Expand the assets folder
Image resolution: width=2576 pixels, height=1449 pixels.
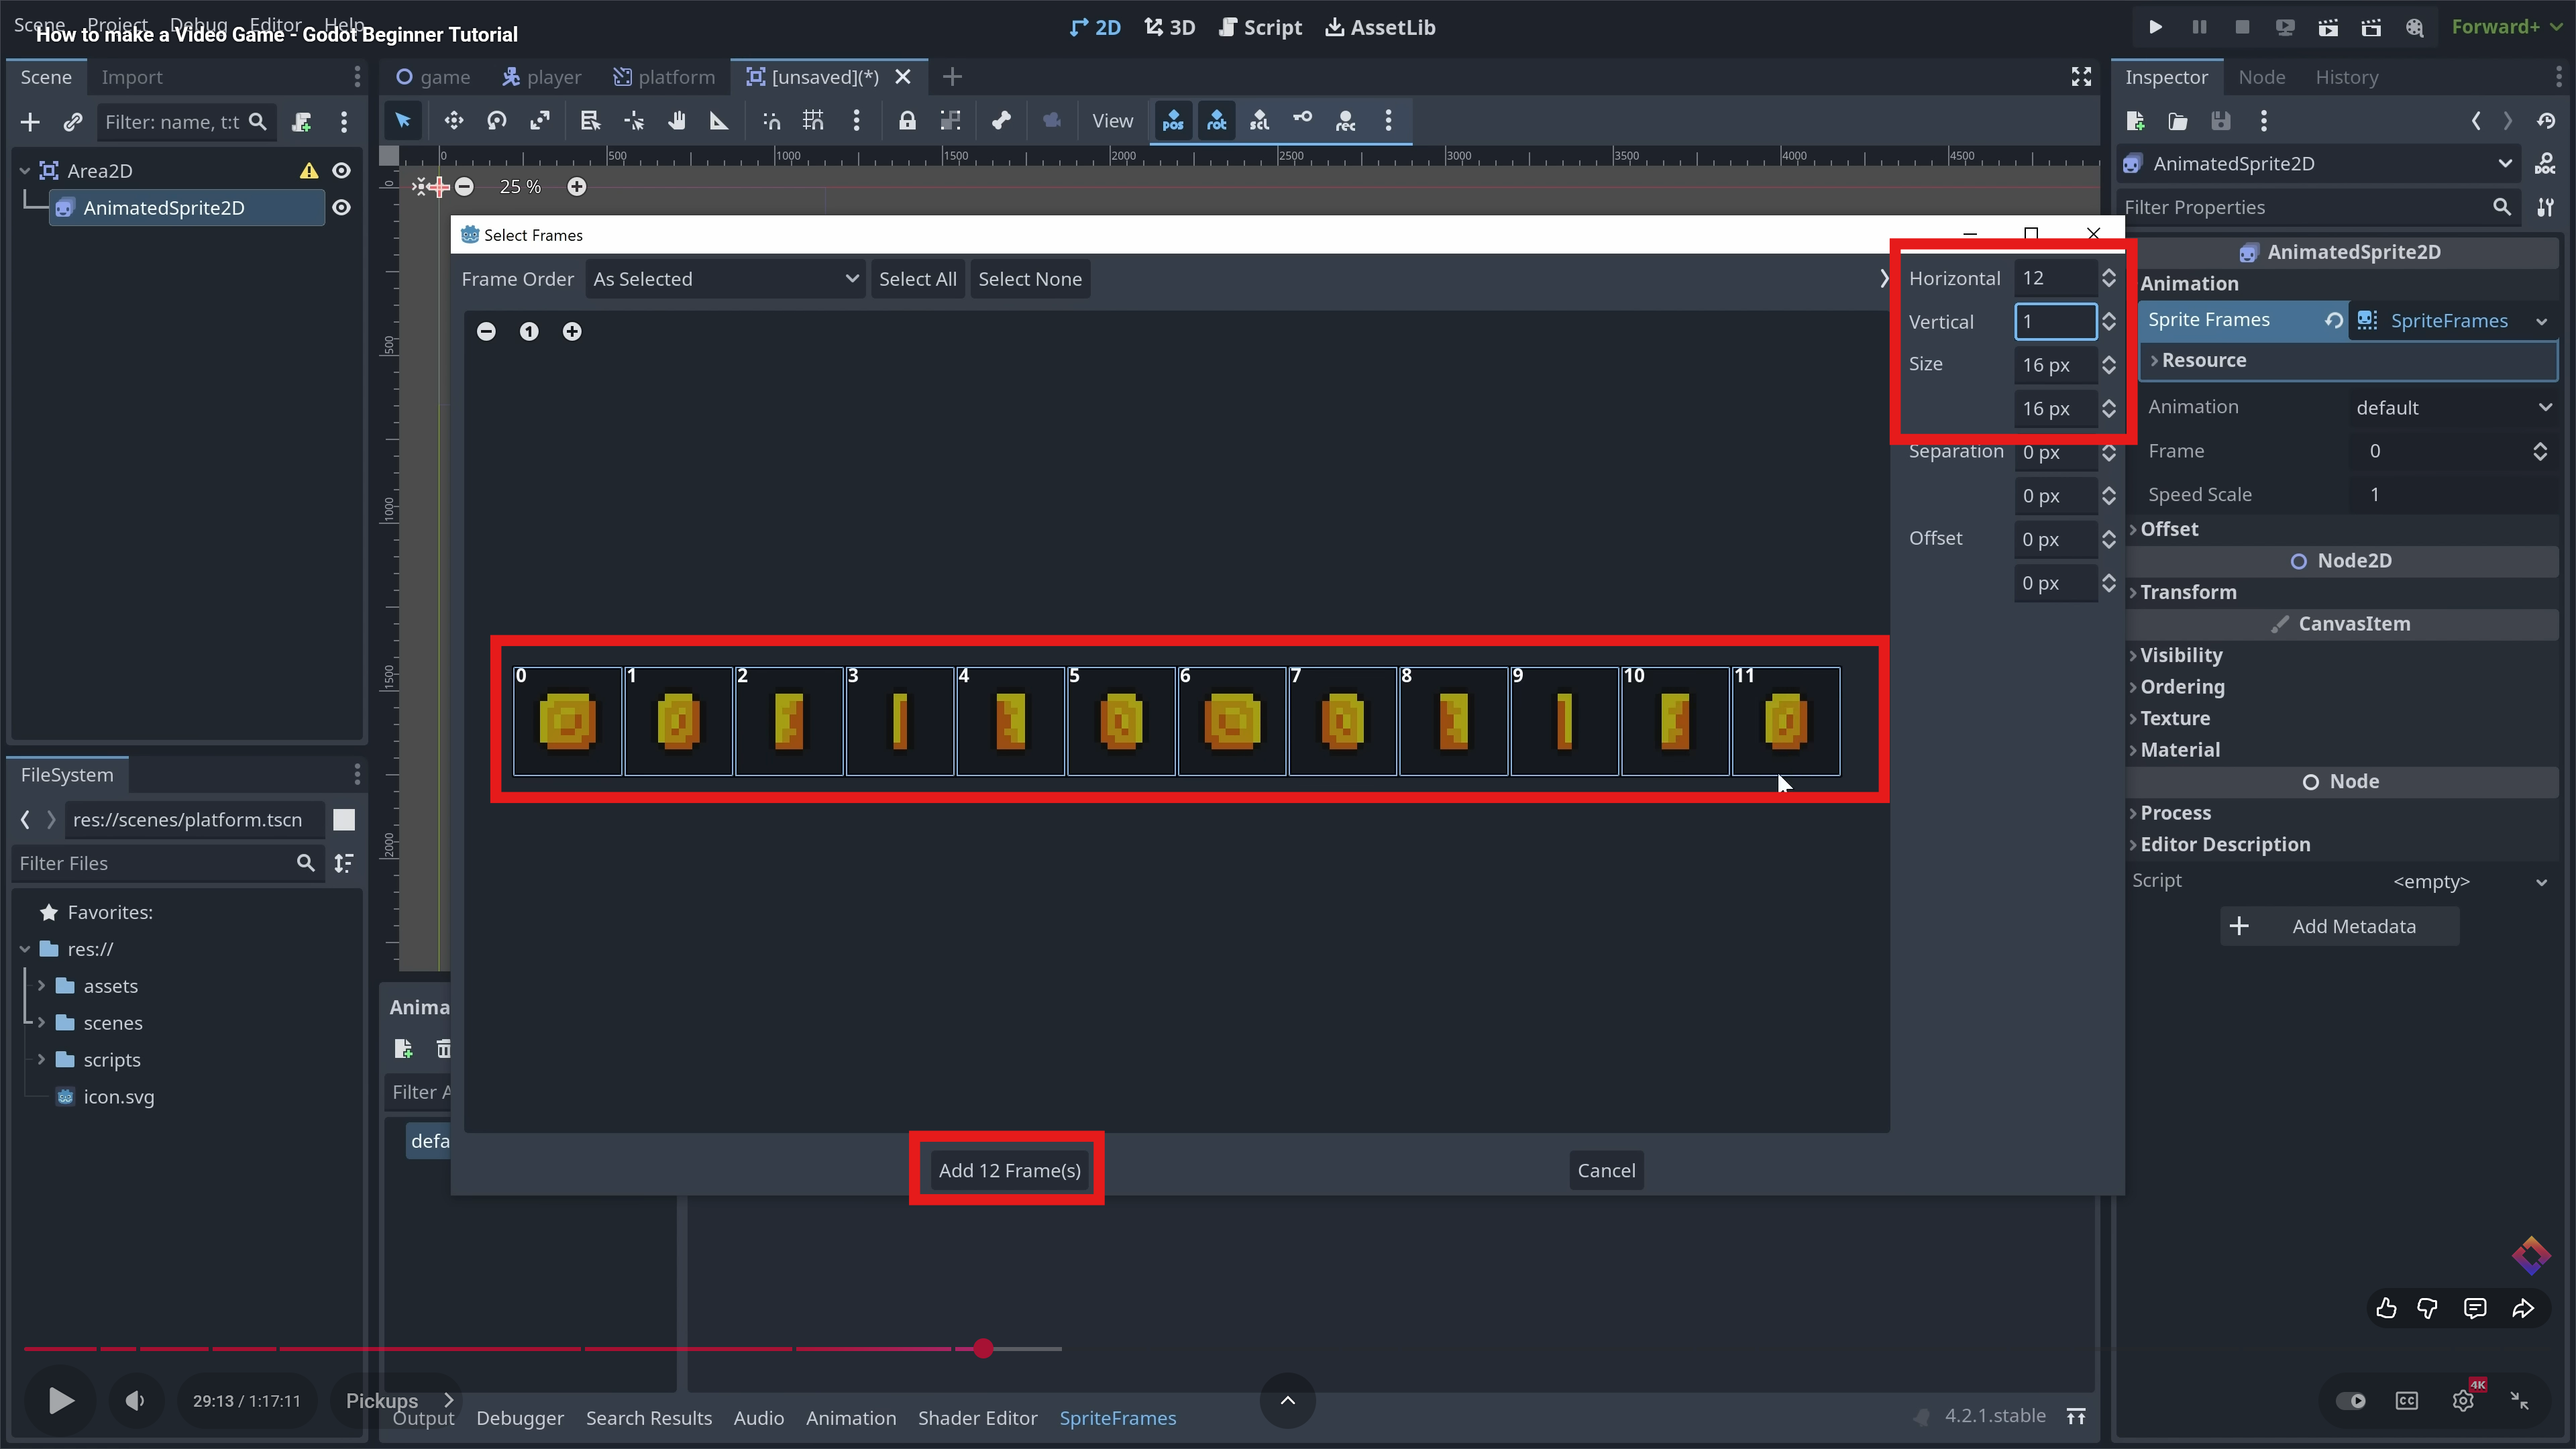[41, 986]
